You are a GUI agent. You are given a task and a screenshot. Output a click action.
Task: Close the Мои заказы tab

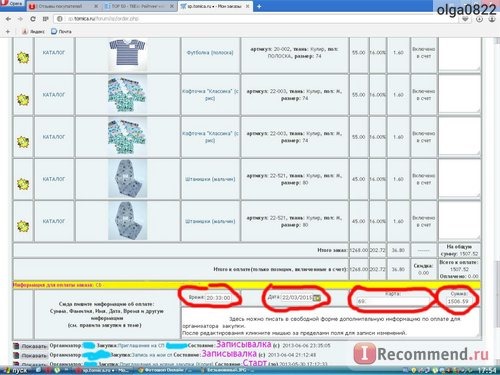248,6
